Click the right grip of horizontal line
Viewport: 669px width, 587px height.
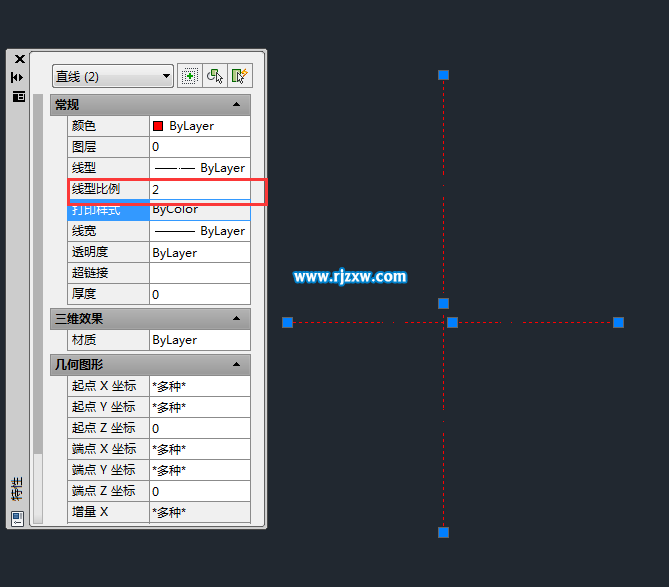coord(618,323)
